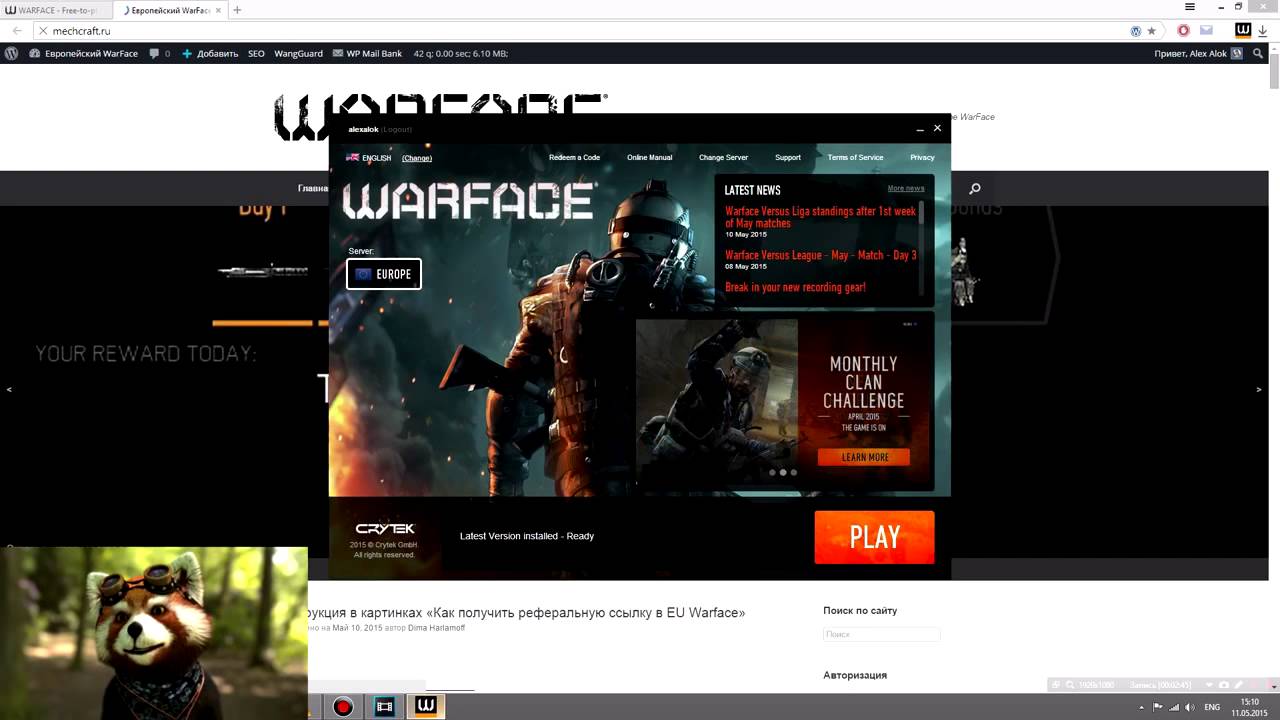1280x720 pixels.
Task: Click ENG language indicator in tray
Action: [x=1212, y=707]
